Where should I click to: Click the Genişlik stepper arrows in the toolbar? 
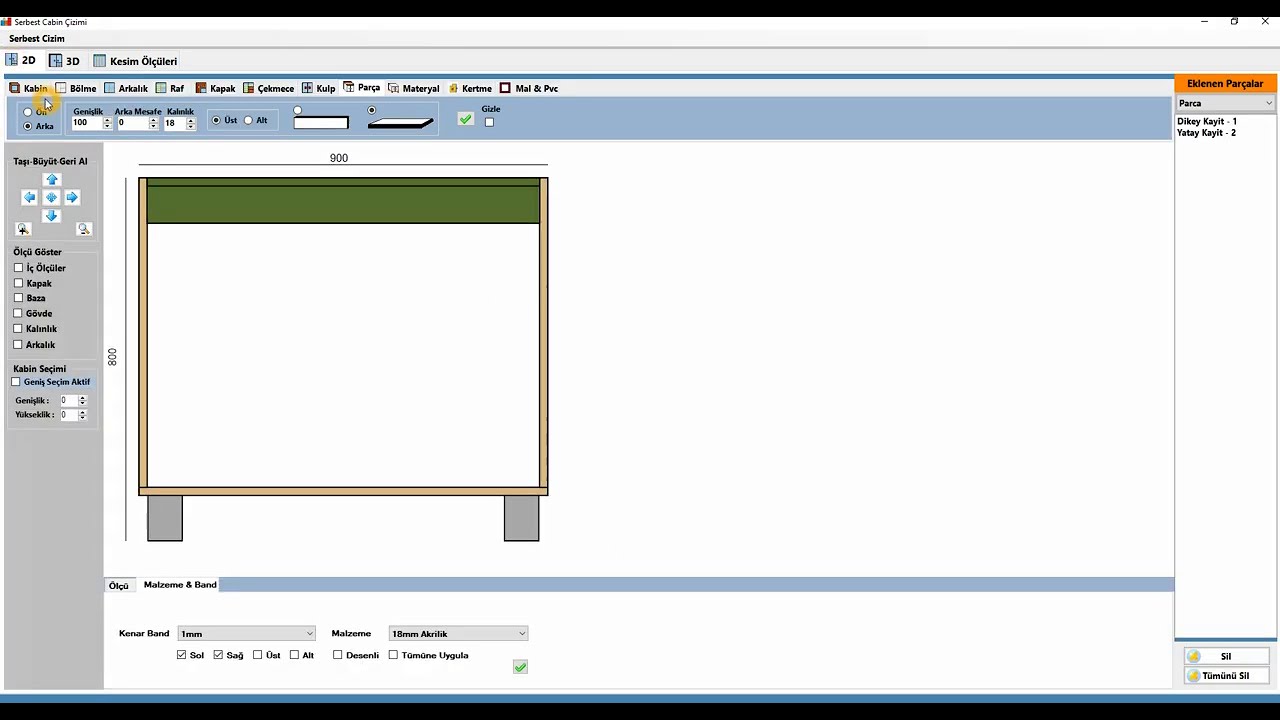pyautogui.click(x=107, y=123)
